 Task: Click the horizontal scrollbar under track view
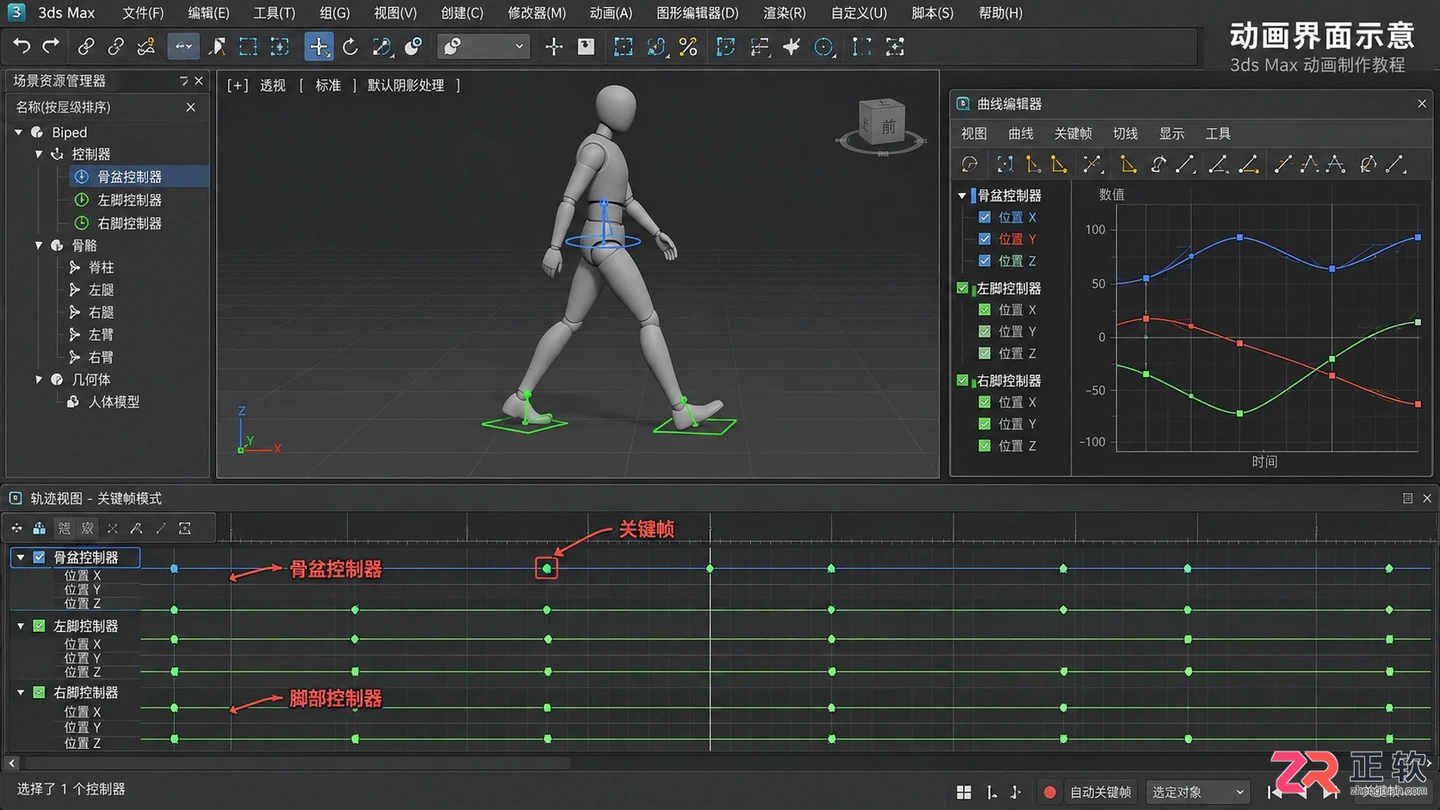coord(297,763)
